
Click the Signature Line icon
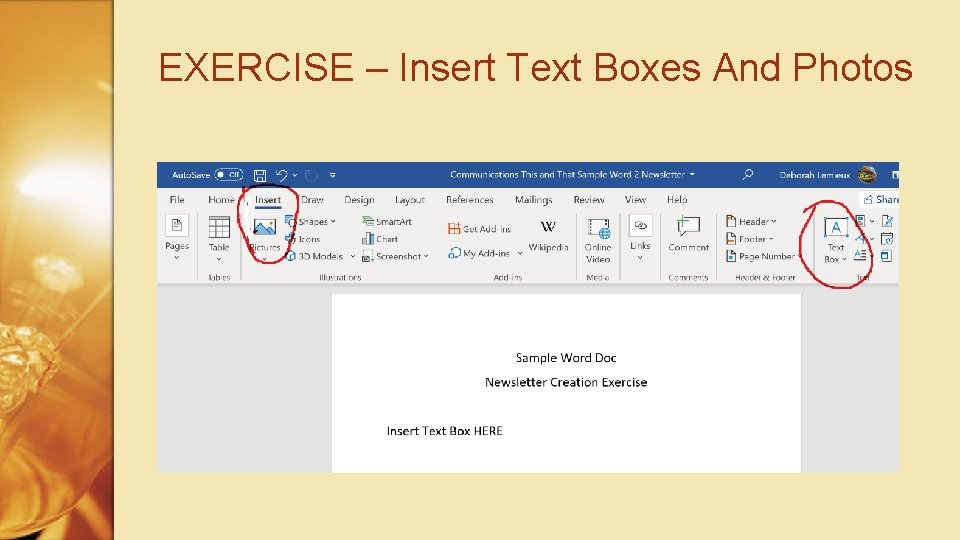click(887, 221)
